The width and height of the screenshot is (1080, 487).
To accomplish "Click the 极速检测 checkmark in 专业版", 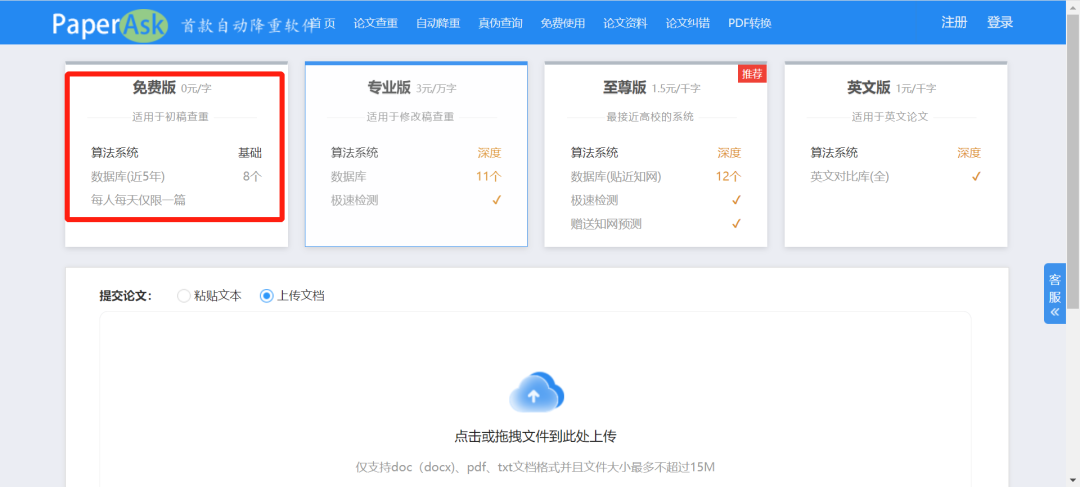I will [x=497, y=200].
